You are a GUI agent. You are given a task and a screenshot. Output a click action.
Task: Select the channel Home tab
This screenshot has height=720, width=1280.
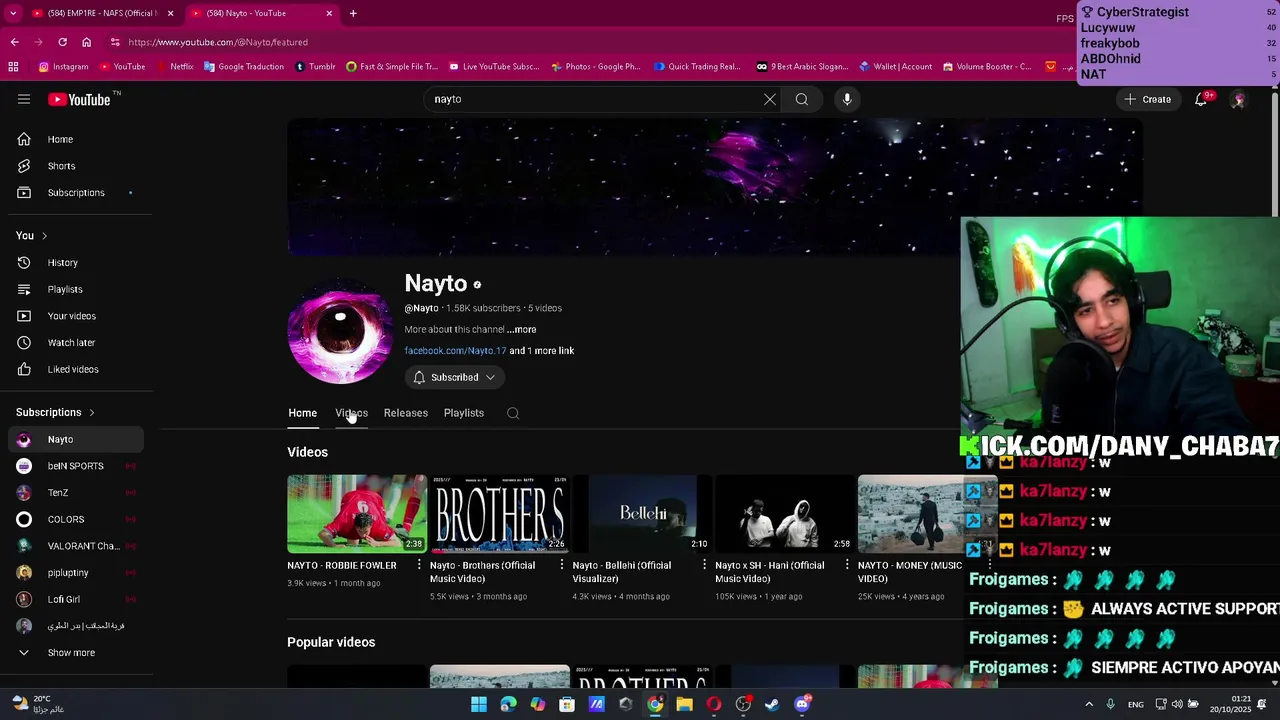click(x=302, y=413)
